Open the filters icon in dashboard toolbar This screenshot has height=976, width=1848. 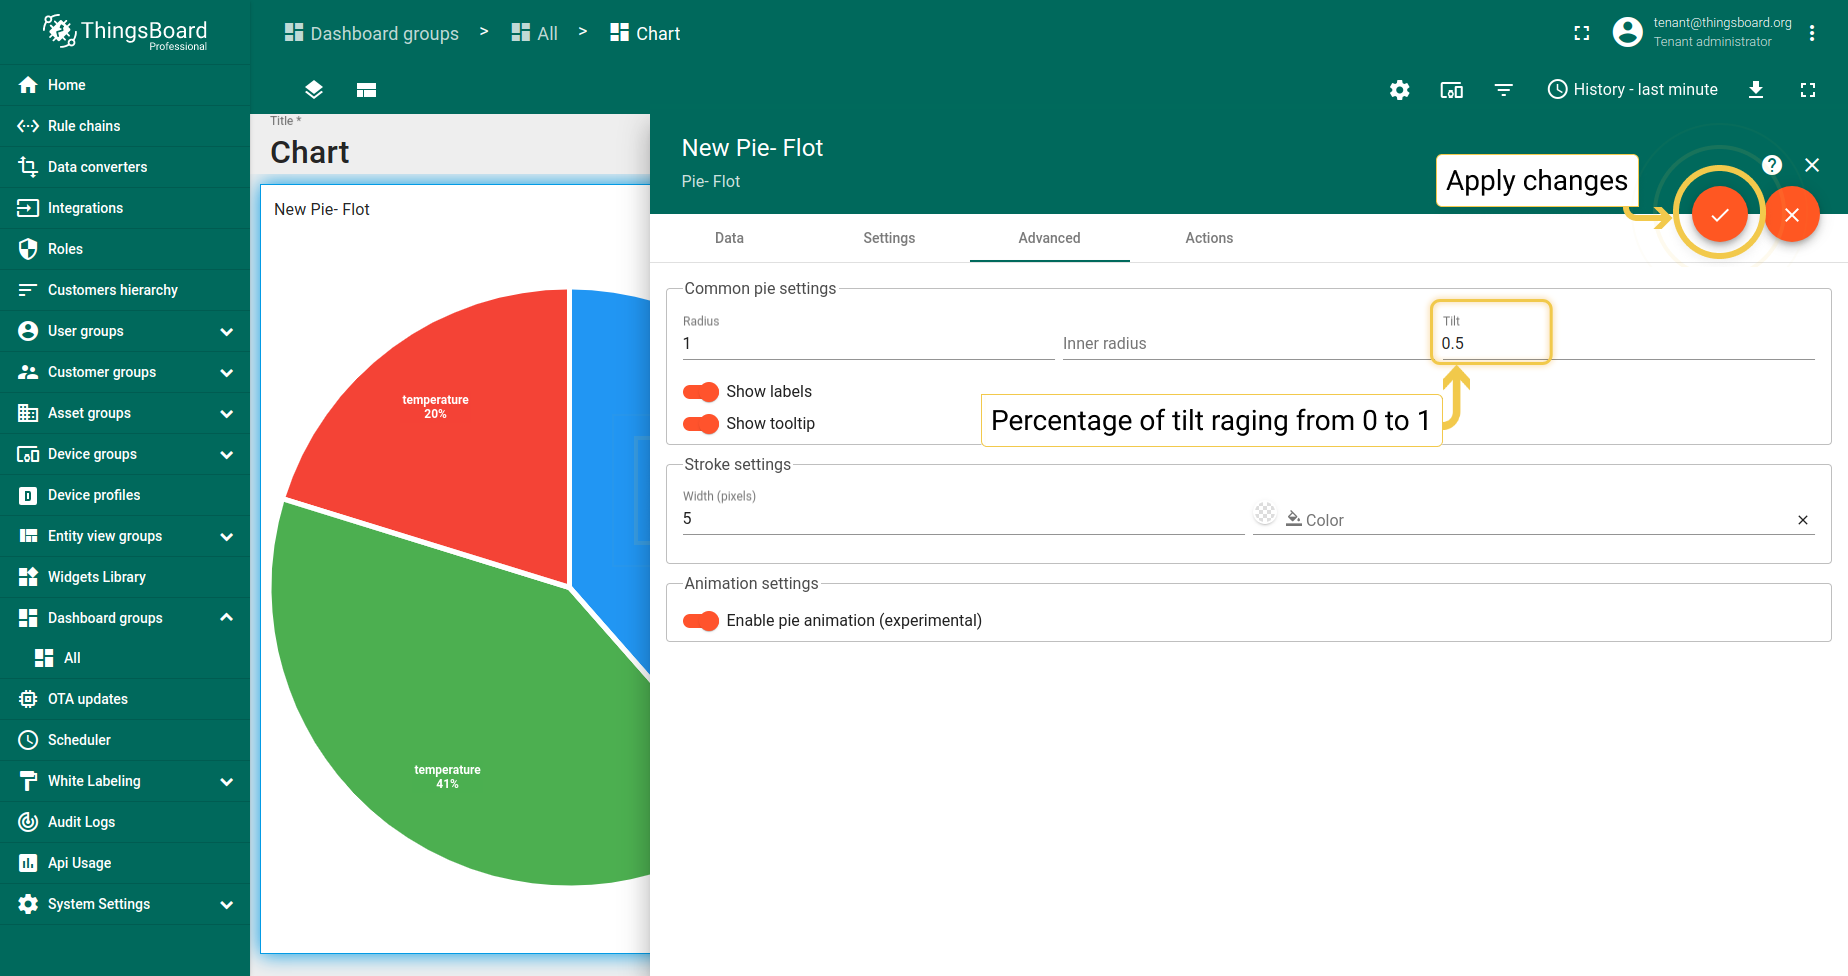pyautogui.click(x=1503, y=90)
